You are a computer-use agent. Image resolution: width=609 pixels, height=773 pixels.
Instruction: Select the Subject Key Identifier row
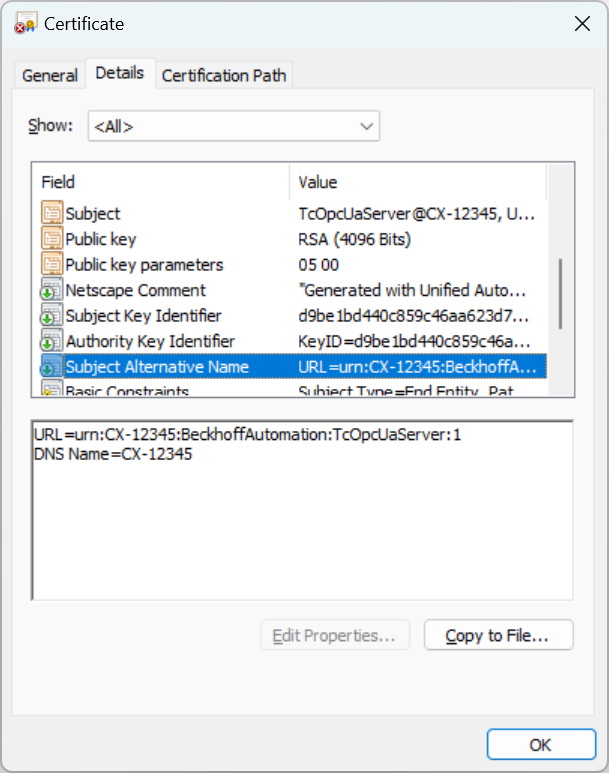[x=293, y=316]
